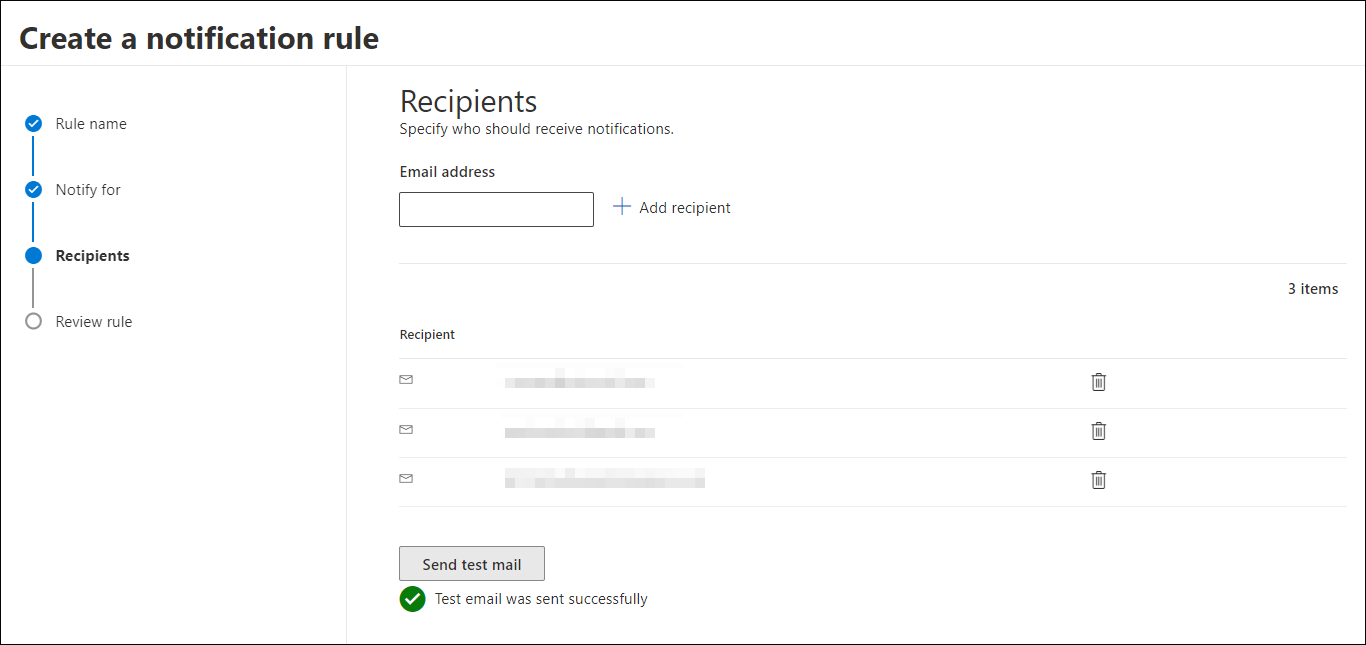Image resolution: width=1366 pixels, height=645 pixels.
Task: Click the envelope icon of third recipient
Action: pos(406,478)
